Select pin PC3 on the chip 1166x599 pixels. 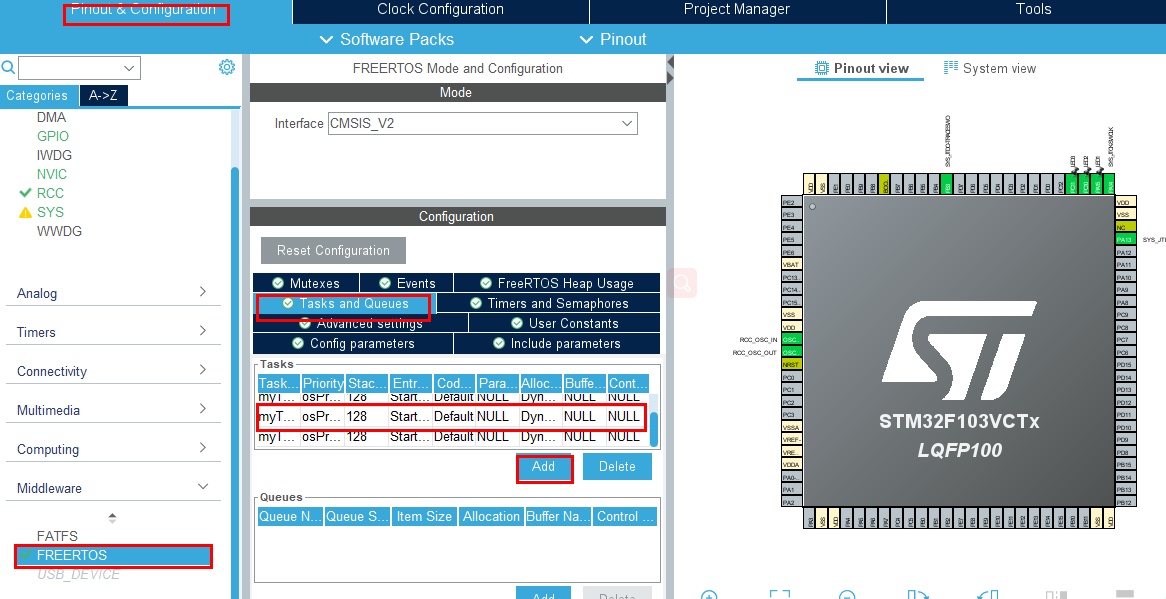tap(790, 415)
